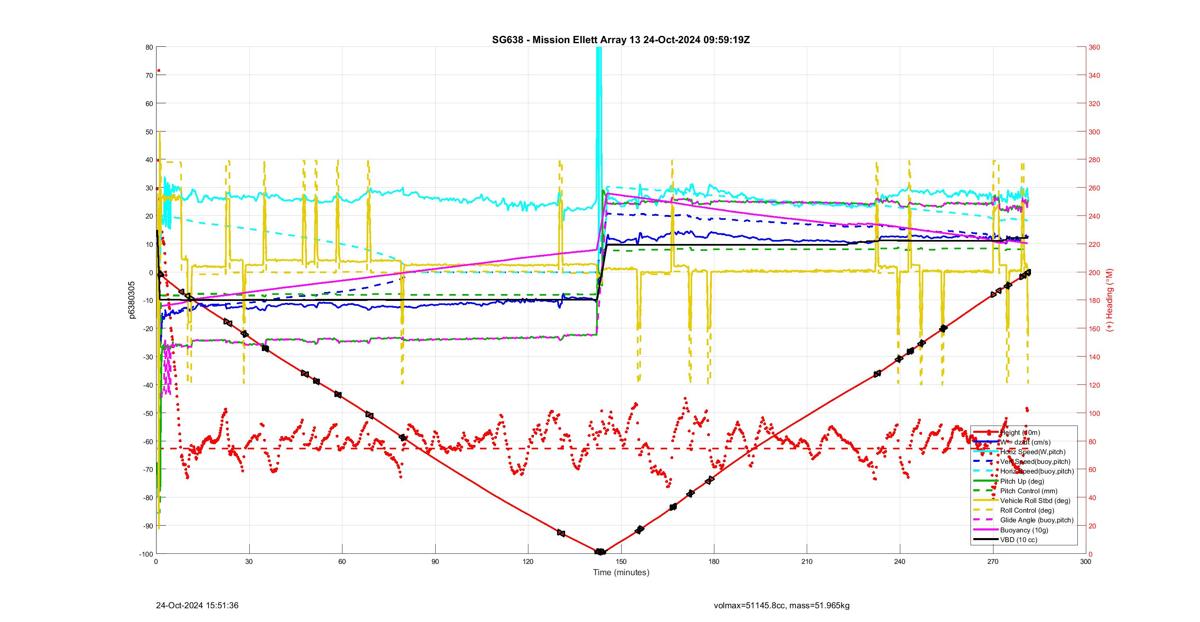
Task: Click right heading-axis tick label 140
Action: (1095, 357)
